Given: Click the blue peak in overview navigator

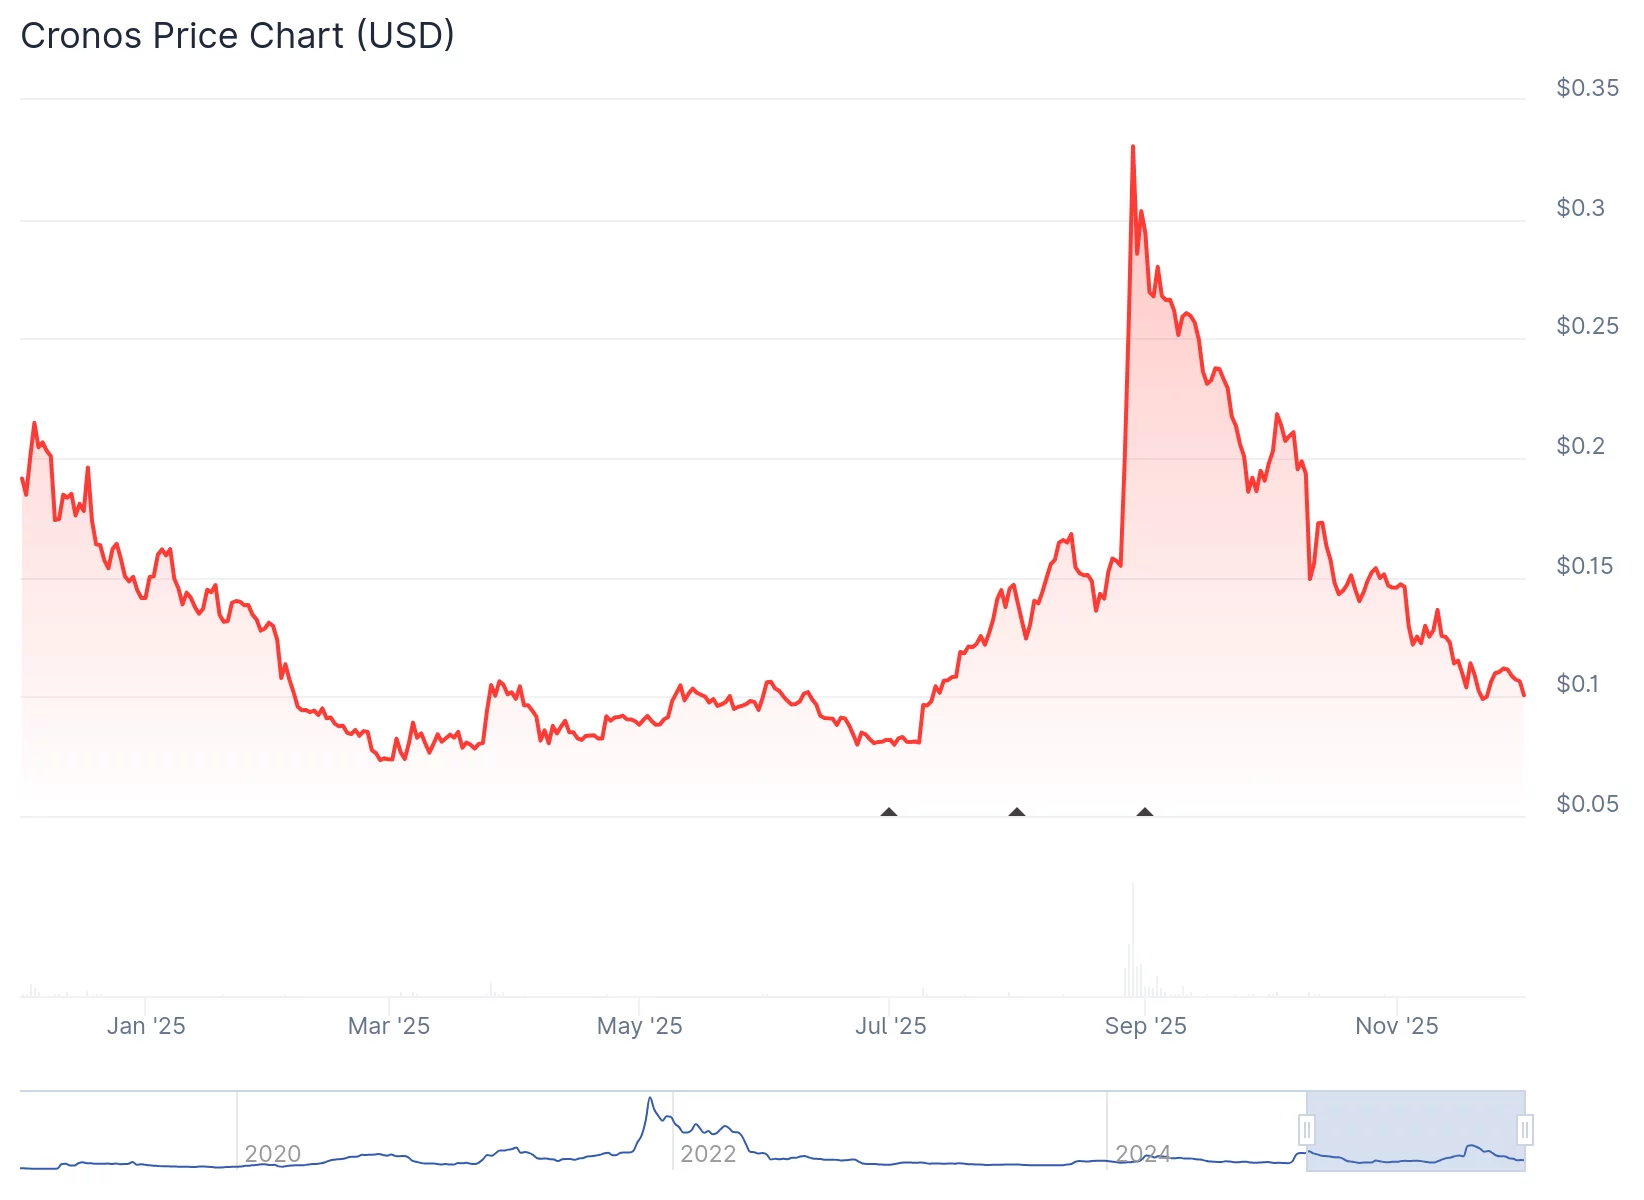Looking at the screenshot, I should pyautogui.click(x=650, y=1099).
